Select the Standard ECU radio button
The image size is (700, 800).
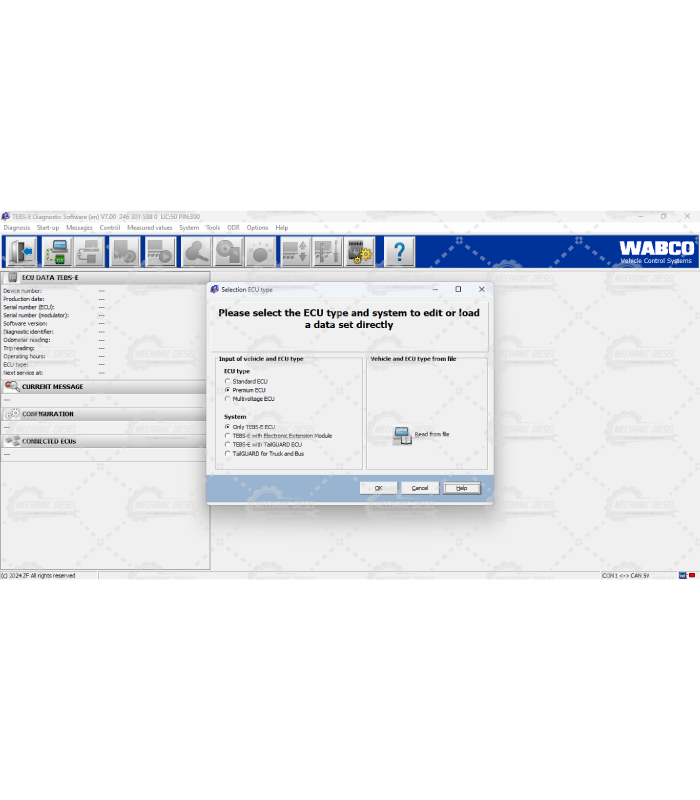pyautogui.click(x=228, y=381)
